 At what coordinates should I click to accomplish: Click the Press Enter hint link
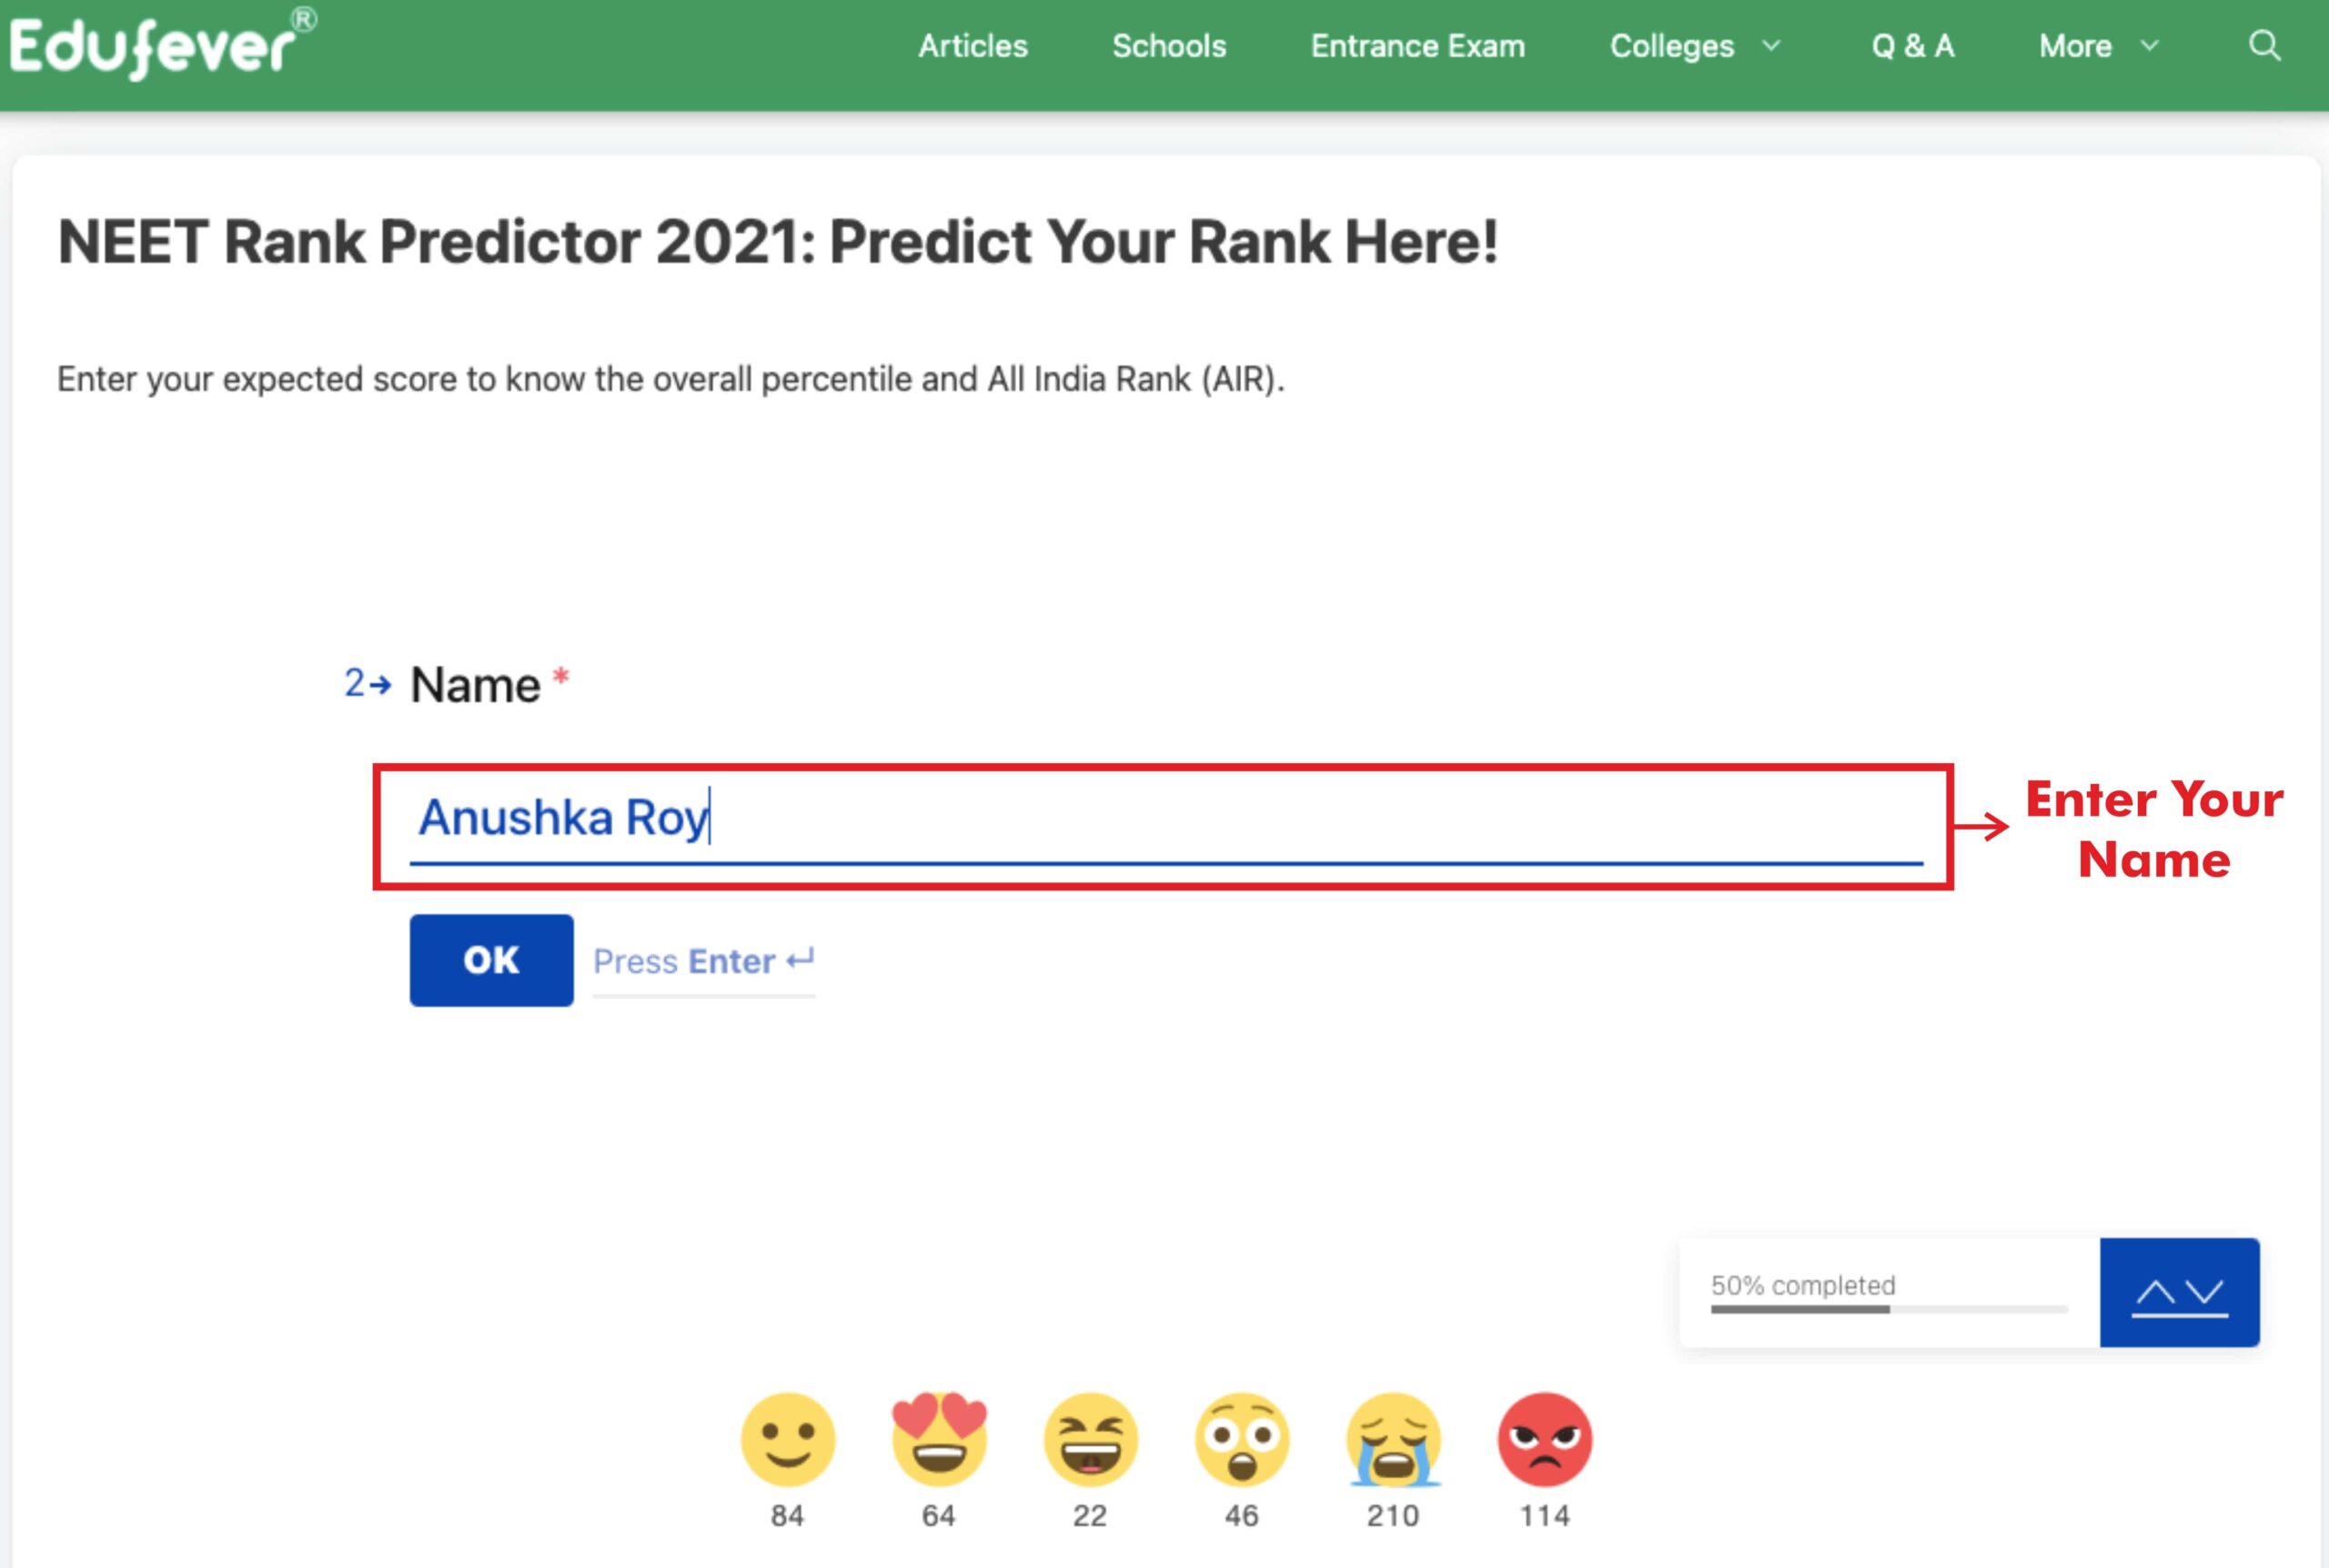point(704,961)
